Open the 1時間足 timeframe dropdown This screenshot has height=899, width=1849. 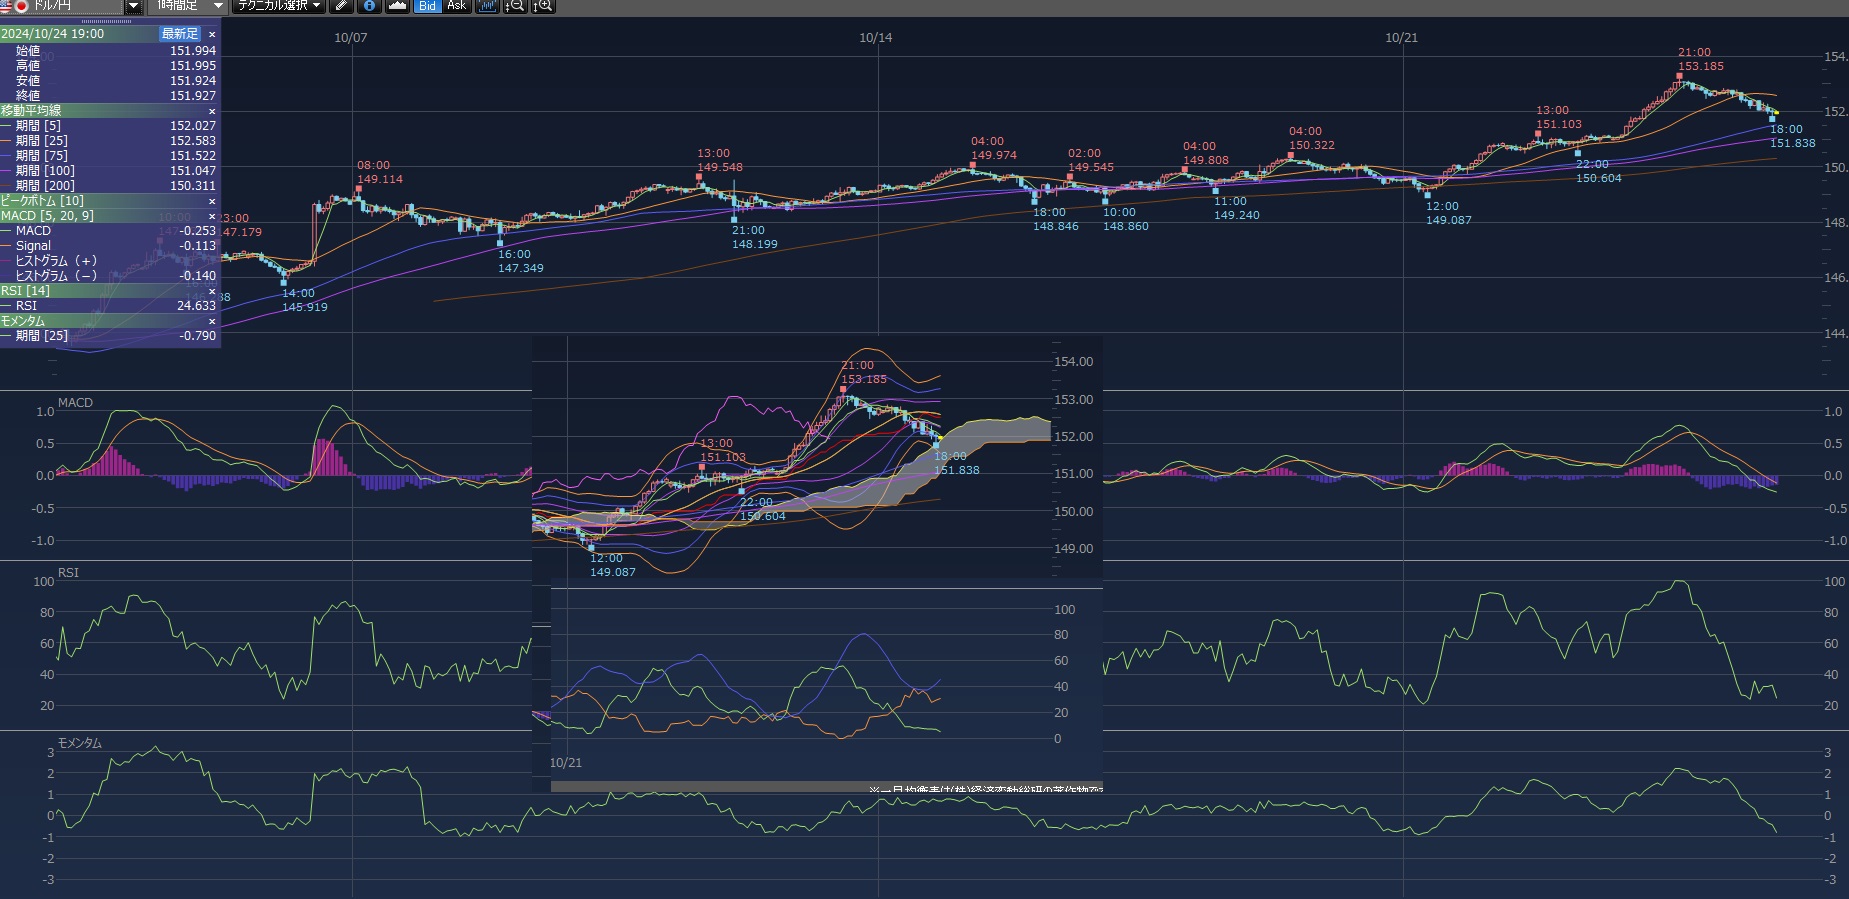point(217,6)
